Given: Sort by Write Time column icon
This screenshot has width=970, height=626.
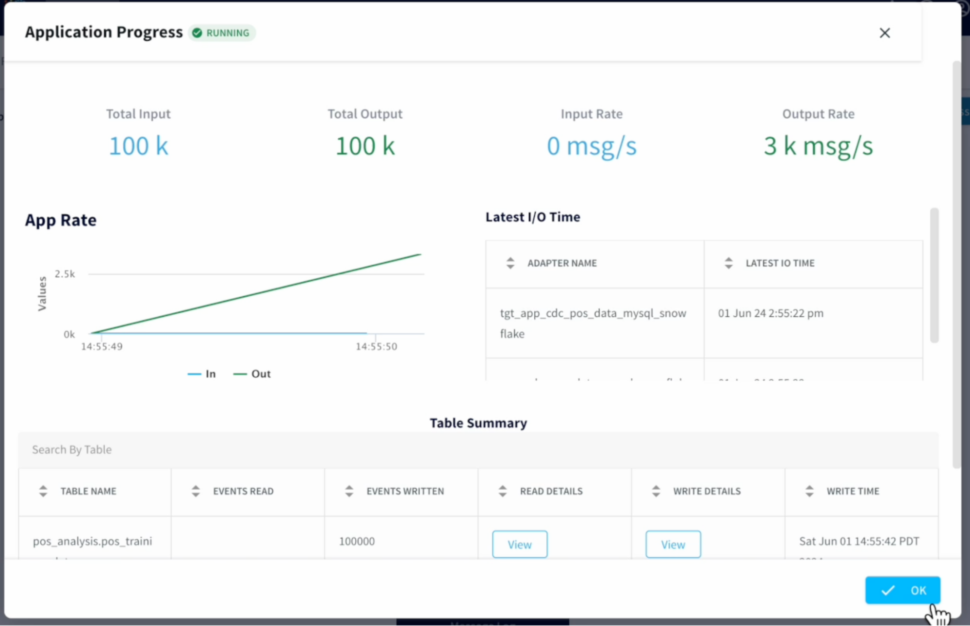Looking at the screenshot, I should coord(809,491).
